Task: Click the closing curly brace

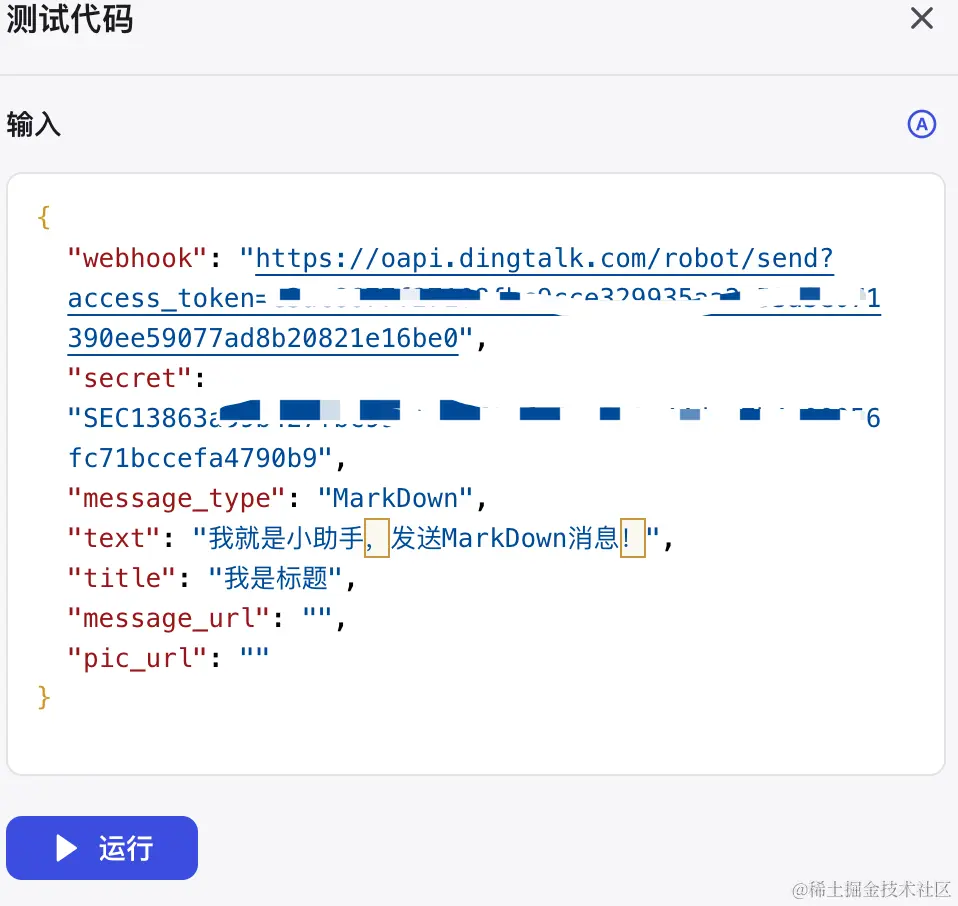Action: coord(43,697)
